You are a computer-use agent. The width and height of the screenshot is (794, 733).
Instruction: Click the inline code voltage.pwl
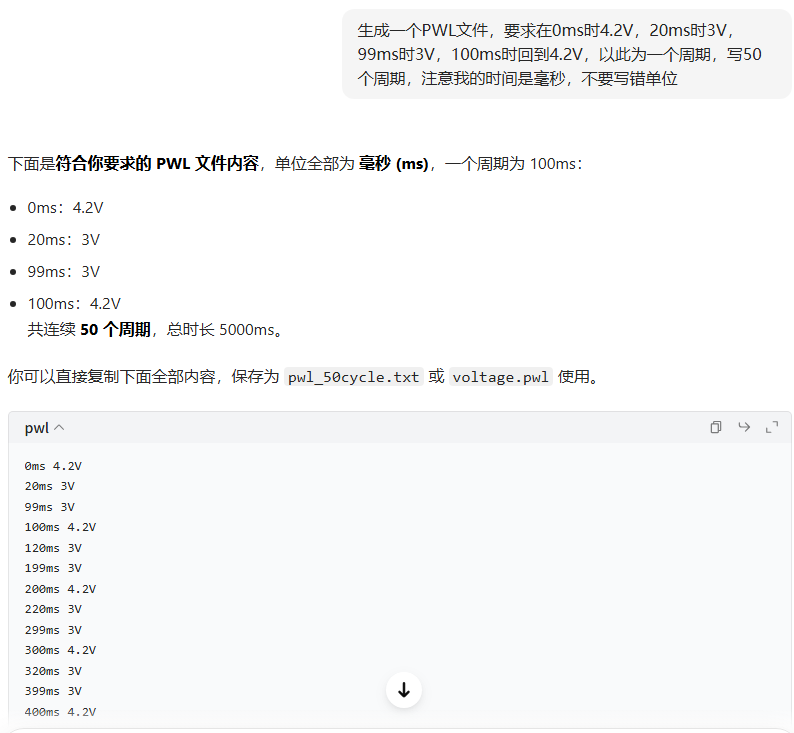coord(500,377)
